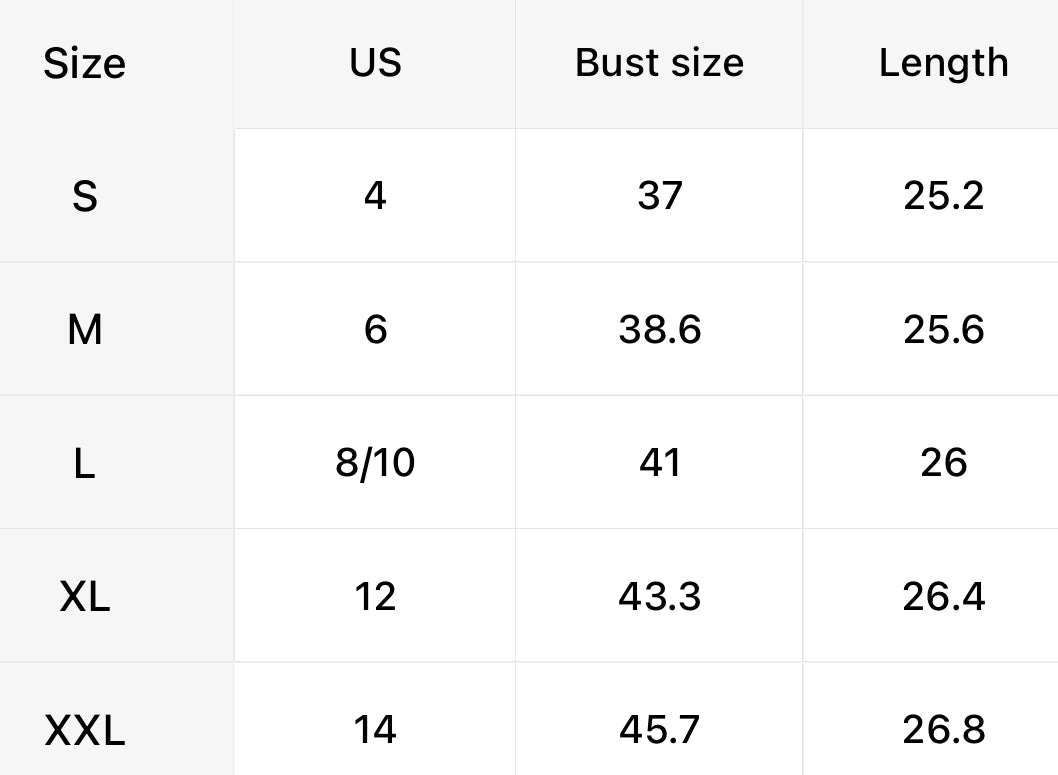Select the M size row label

[85, 329]
